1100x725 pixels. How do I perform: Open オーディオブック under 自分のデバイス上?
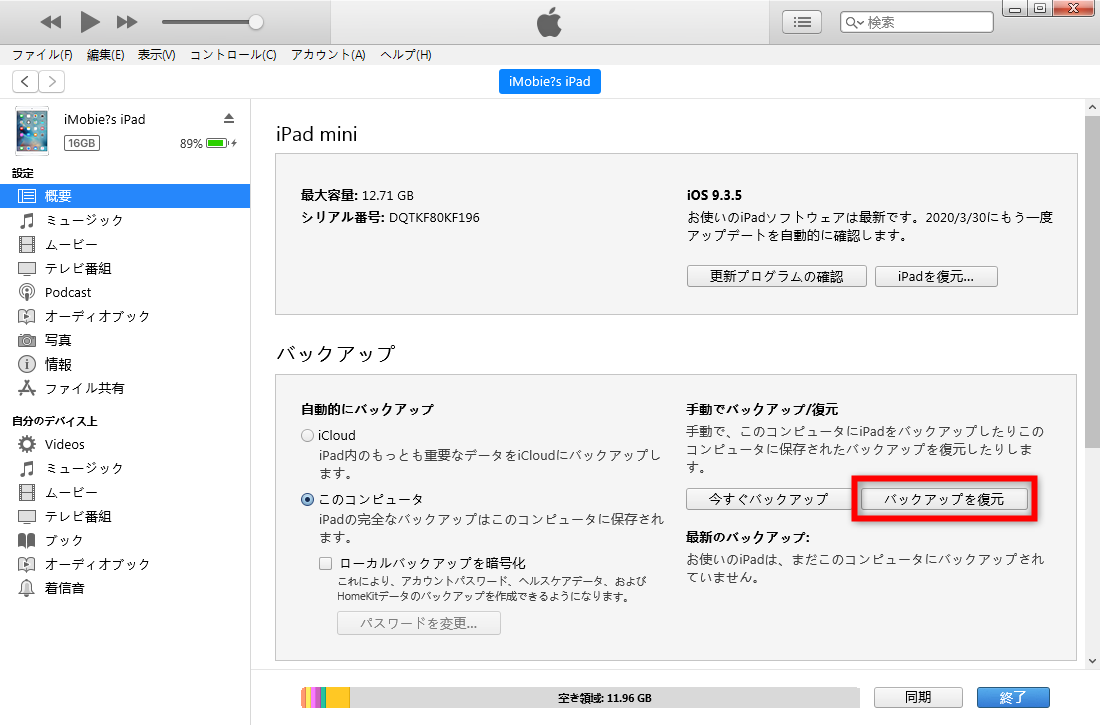click(125, 564)
